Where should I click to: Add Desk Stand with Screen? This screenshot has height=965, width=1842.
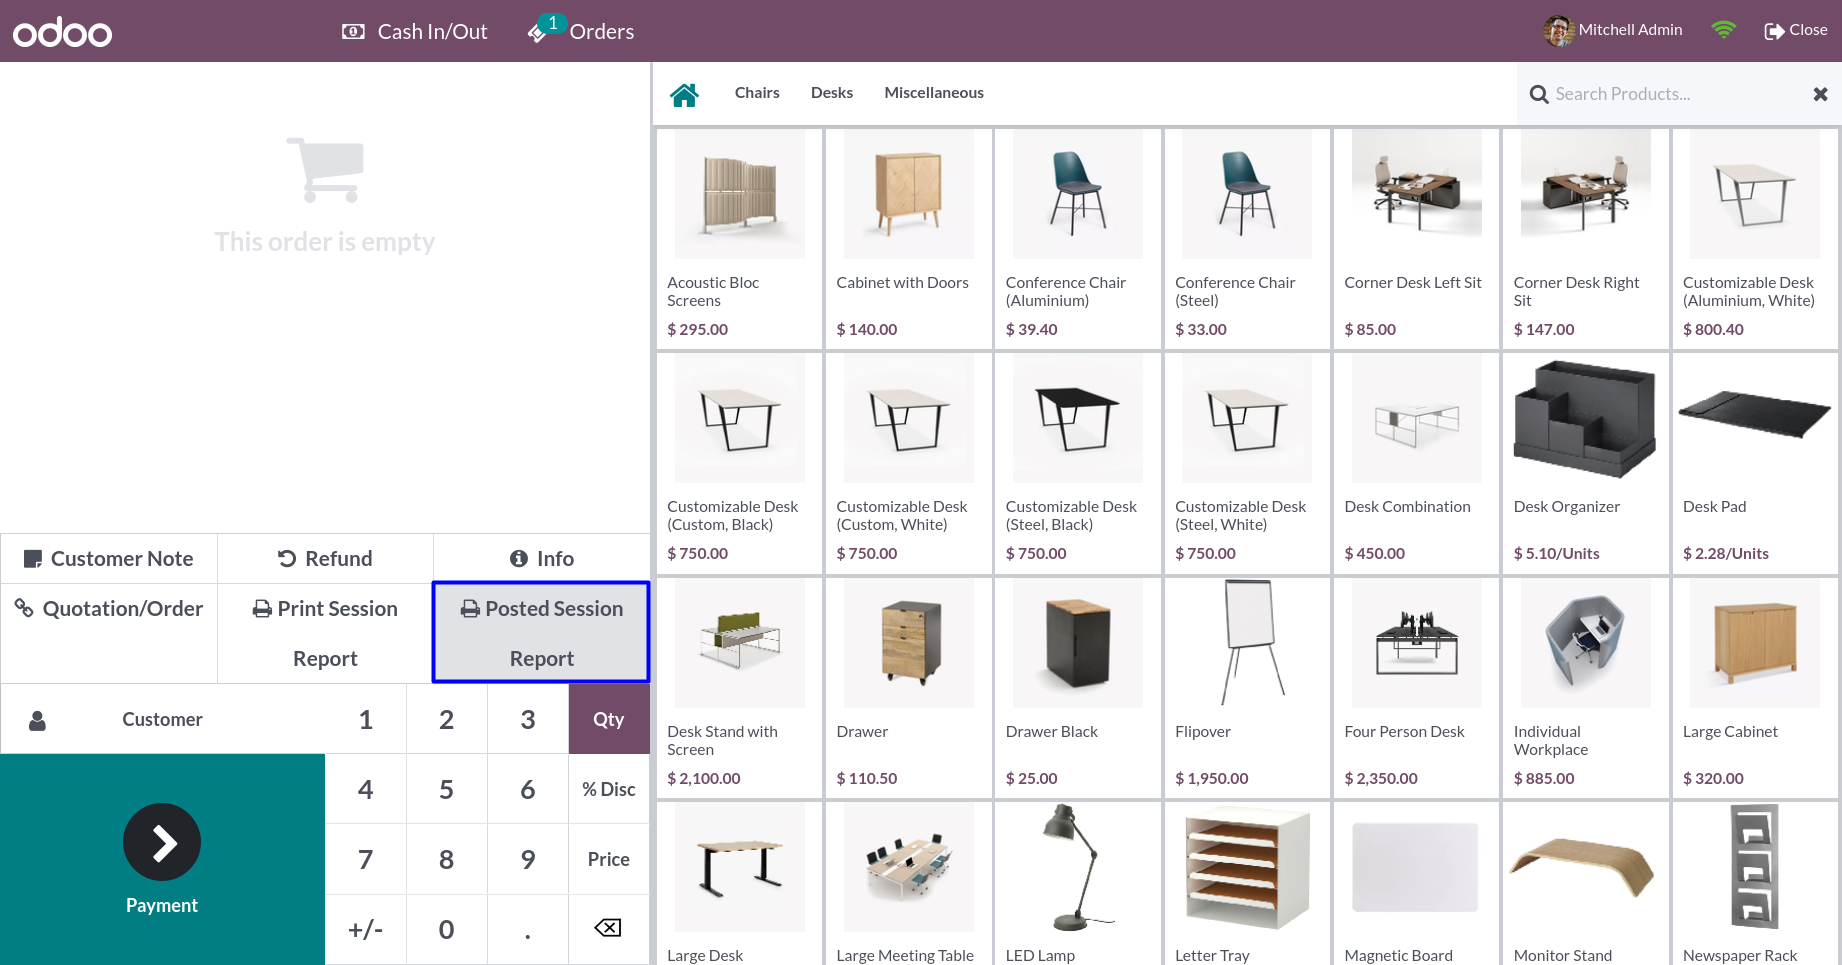(x=739, y=688)
